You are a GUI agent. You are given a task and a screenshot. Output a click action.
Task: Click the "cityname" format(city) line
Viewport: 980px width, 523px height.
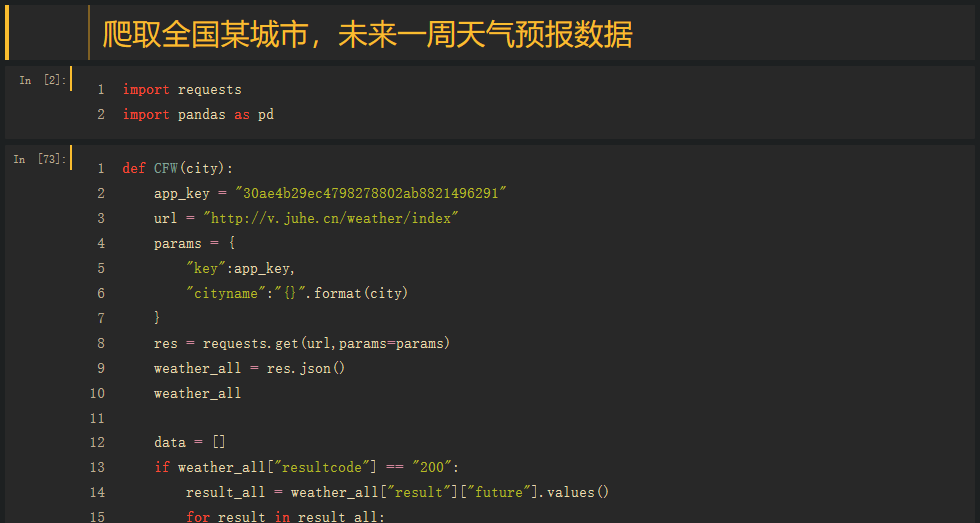point(297,293)
